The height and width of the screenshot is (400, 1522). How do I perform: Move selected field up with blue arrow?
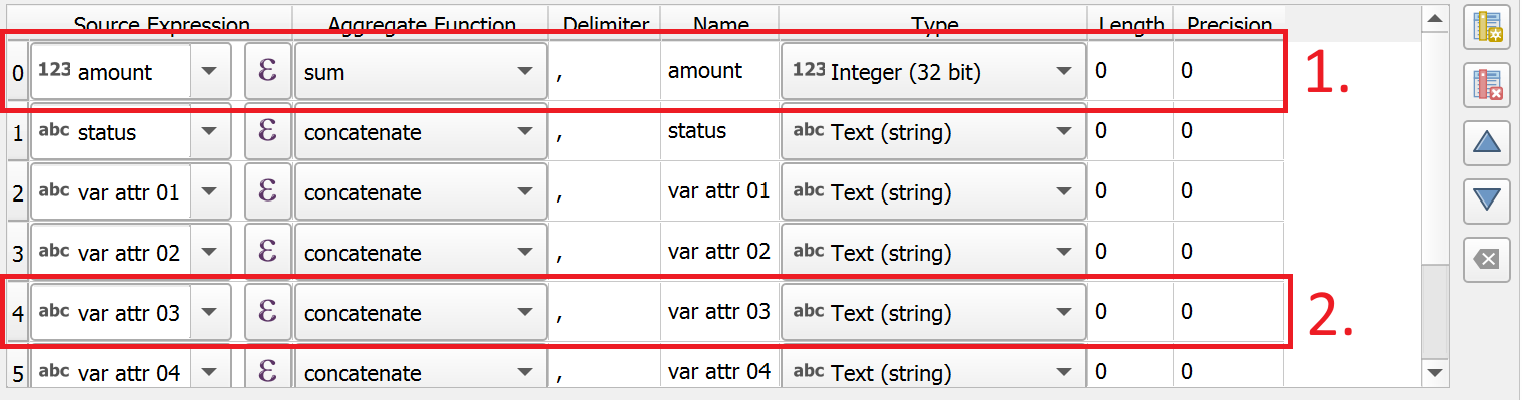pyautogui.click(x=1485, y=144)
